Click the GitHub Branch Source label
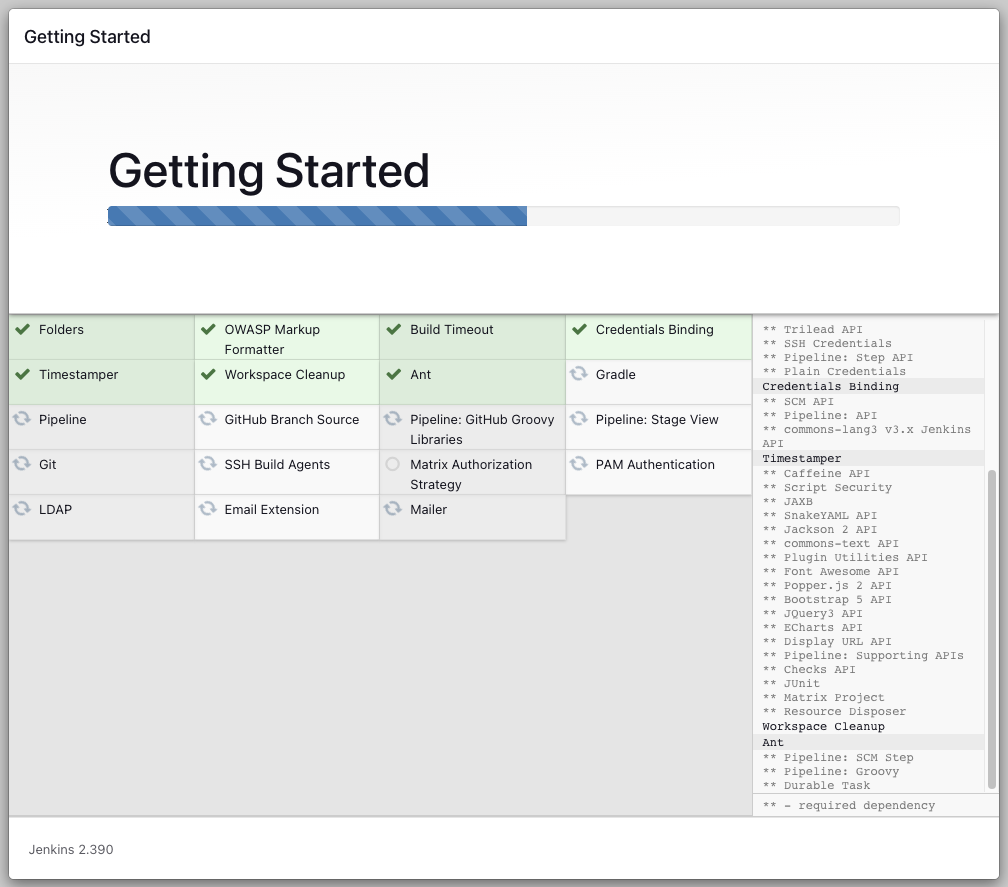Screen dimensions: 1008x887 click(292, 420)
